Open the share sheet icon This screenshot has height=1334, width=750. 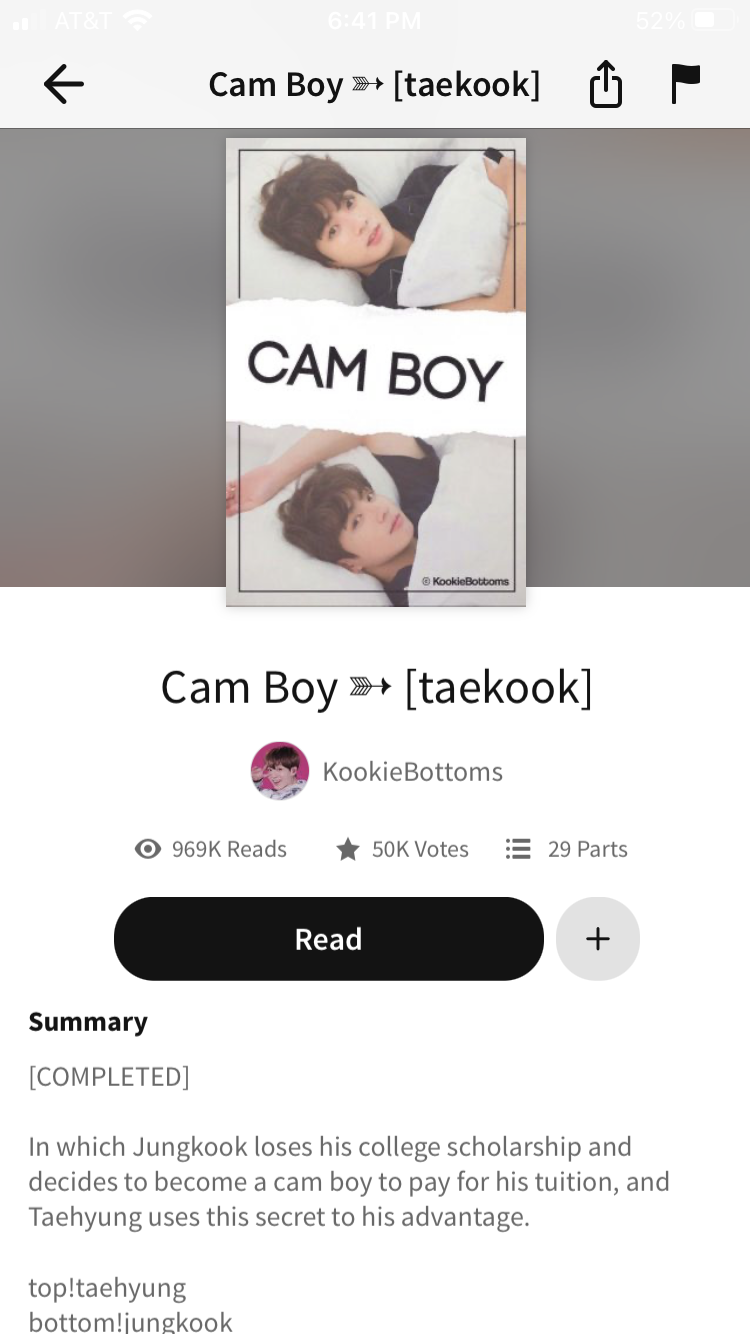tap(605, 84)
